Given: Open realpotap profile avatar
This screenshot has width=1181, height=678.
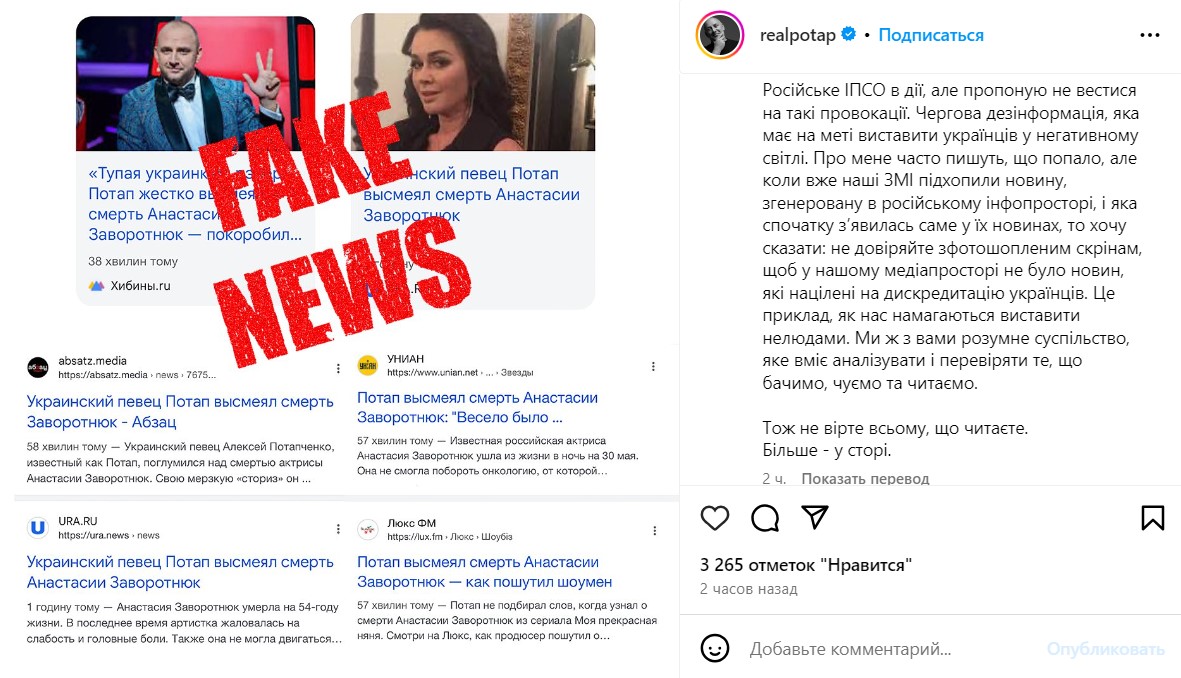Looking at the screenshot, I should point(720,35).
